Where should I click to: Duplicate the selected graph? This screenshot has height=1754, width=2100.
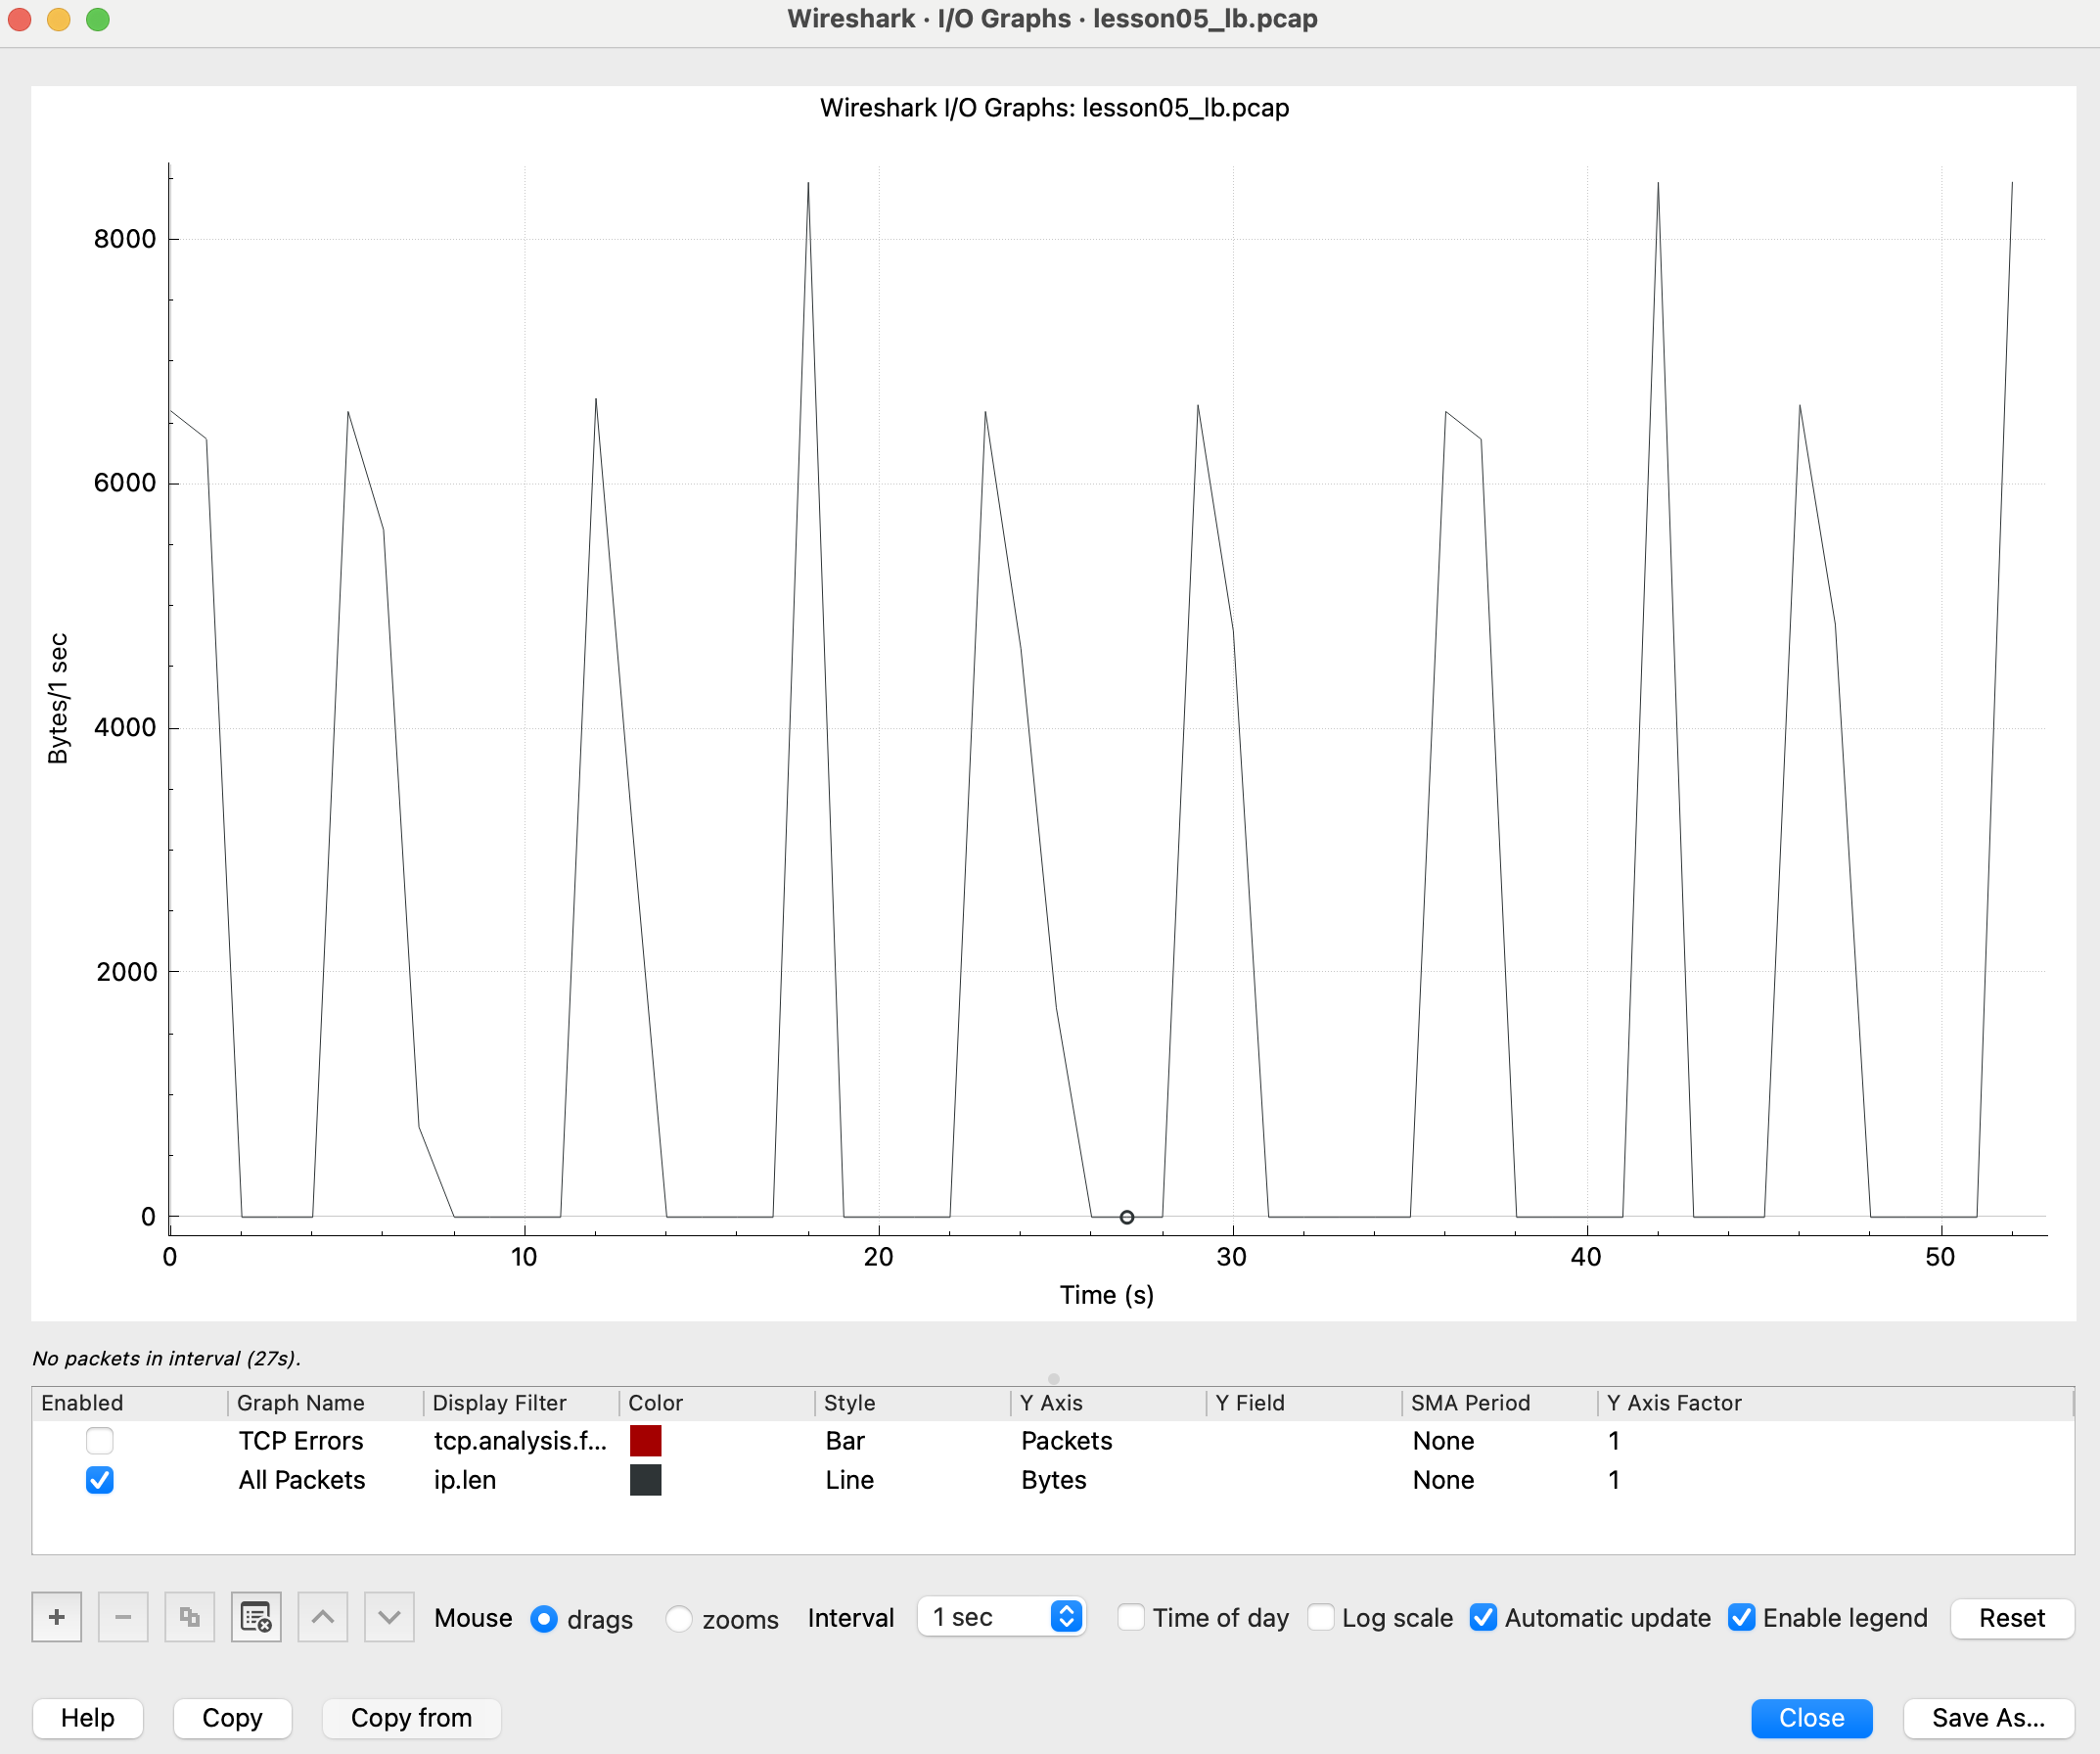(189, 1617)
